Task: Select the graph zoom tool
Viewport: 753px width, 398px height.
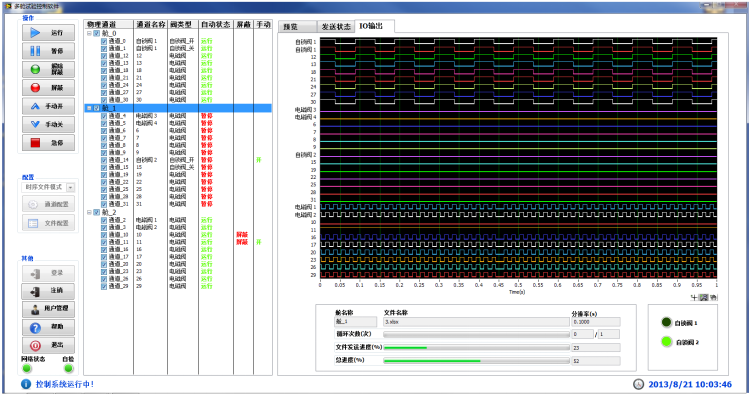Action: coord(704,298)
